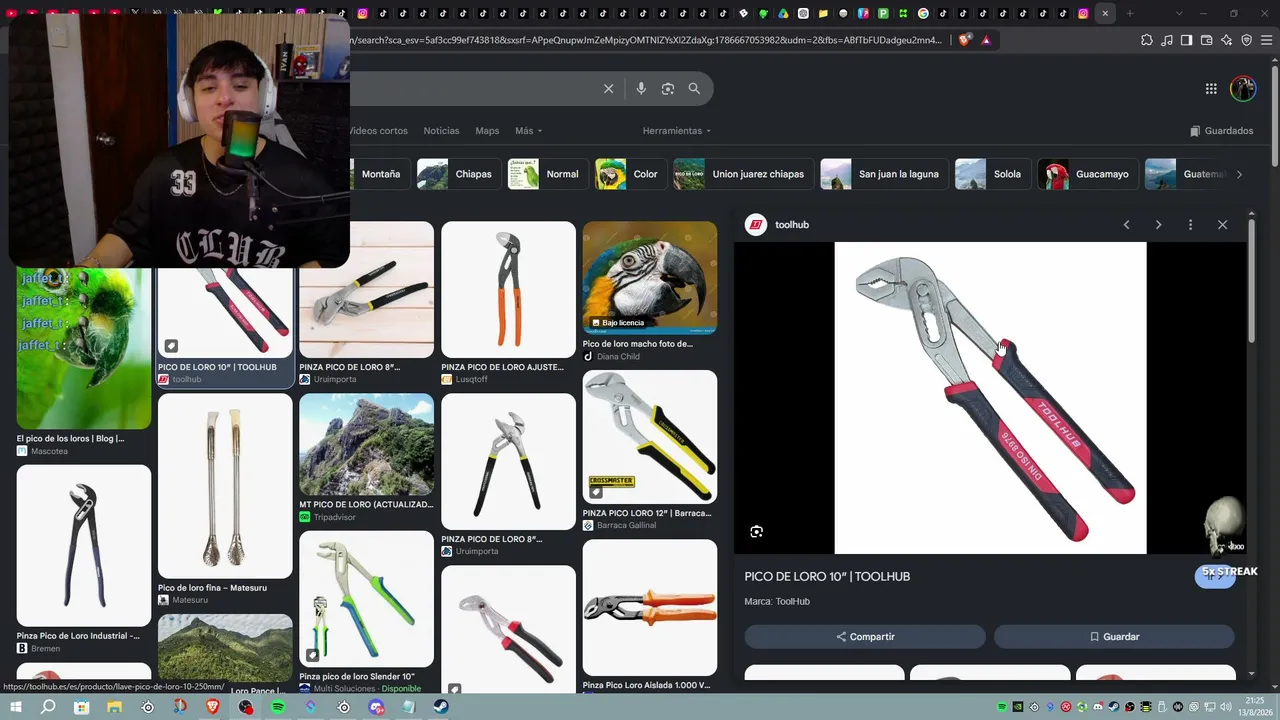Open the Pico de loro fina Matesuru image
This screenshot has height=720, width=1280.
225,486
